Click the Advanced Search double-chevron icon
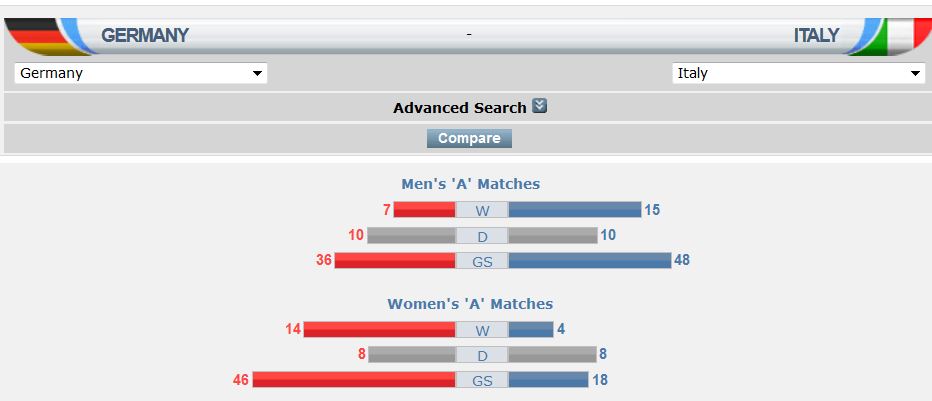The image size is (932, 401). 540,107
